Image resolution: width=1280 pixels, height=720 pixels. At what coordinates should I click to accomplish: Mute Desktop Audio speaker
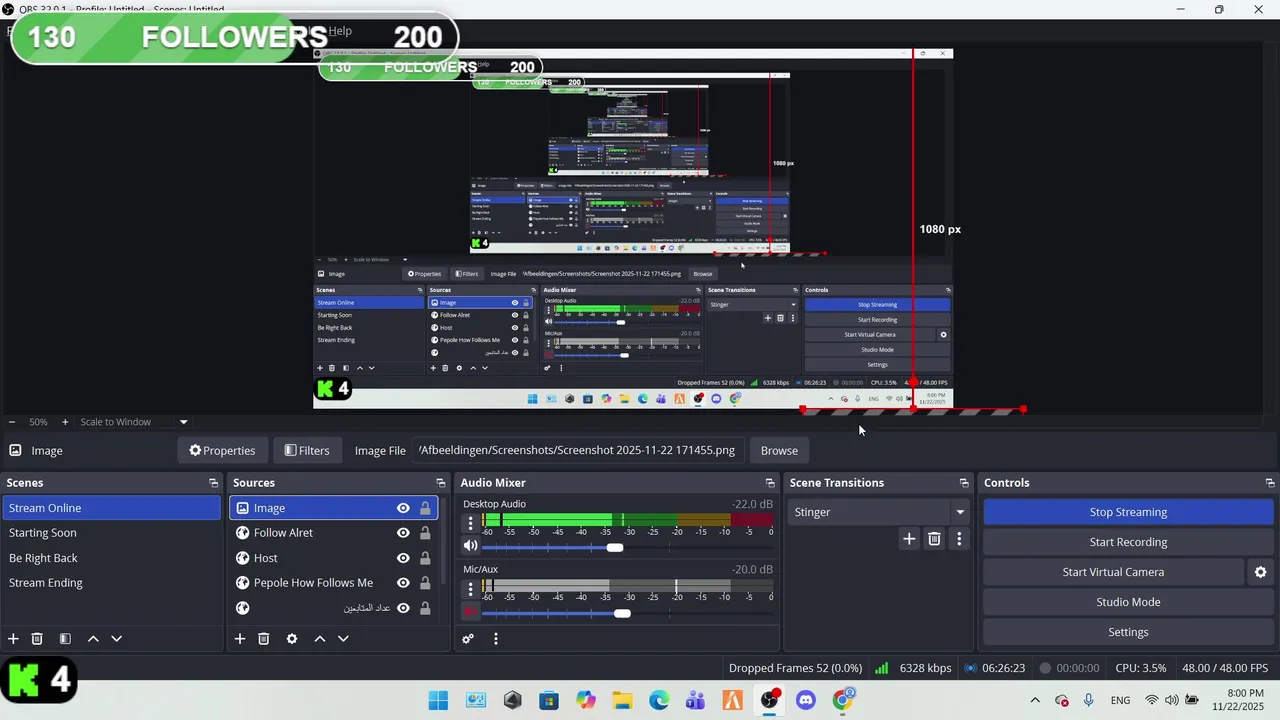tap(470, 546)
